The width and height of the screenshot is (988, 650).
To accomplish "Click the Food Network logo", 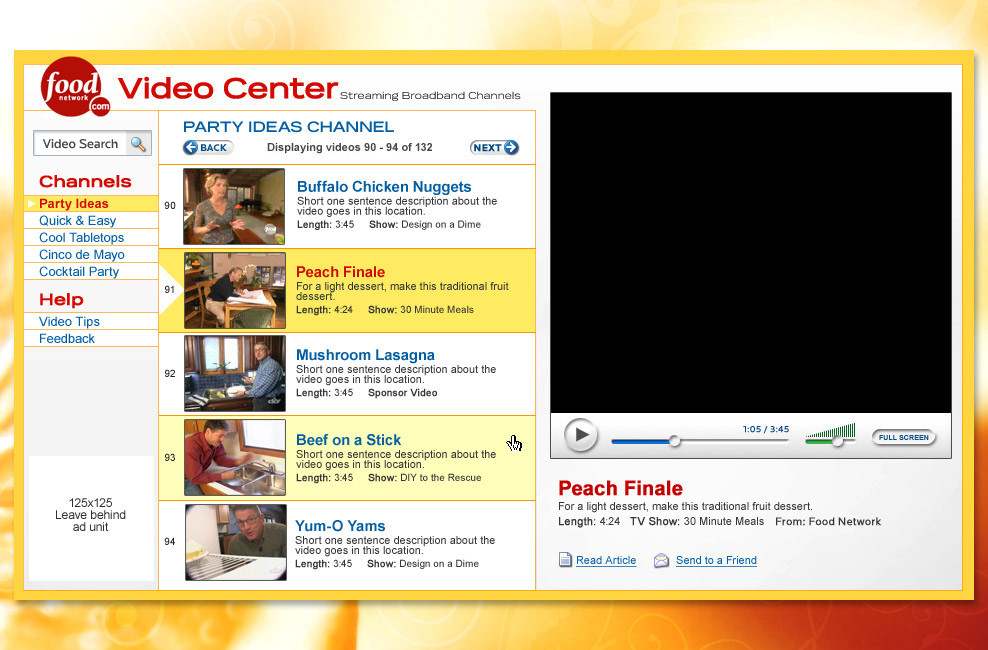I will pyautogui.click(x=74, y=87).
